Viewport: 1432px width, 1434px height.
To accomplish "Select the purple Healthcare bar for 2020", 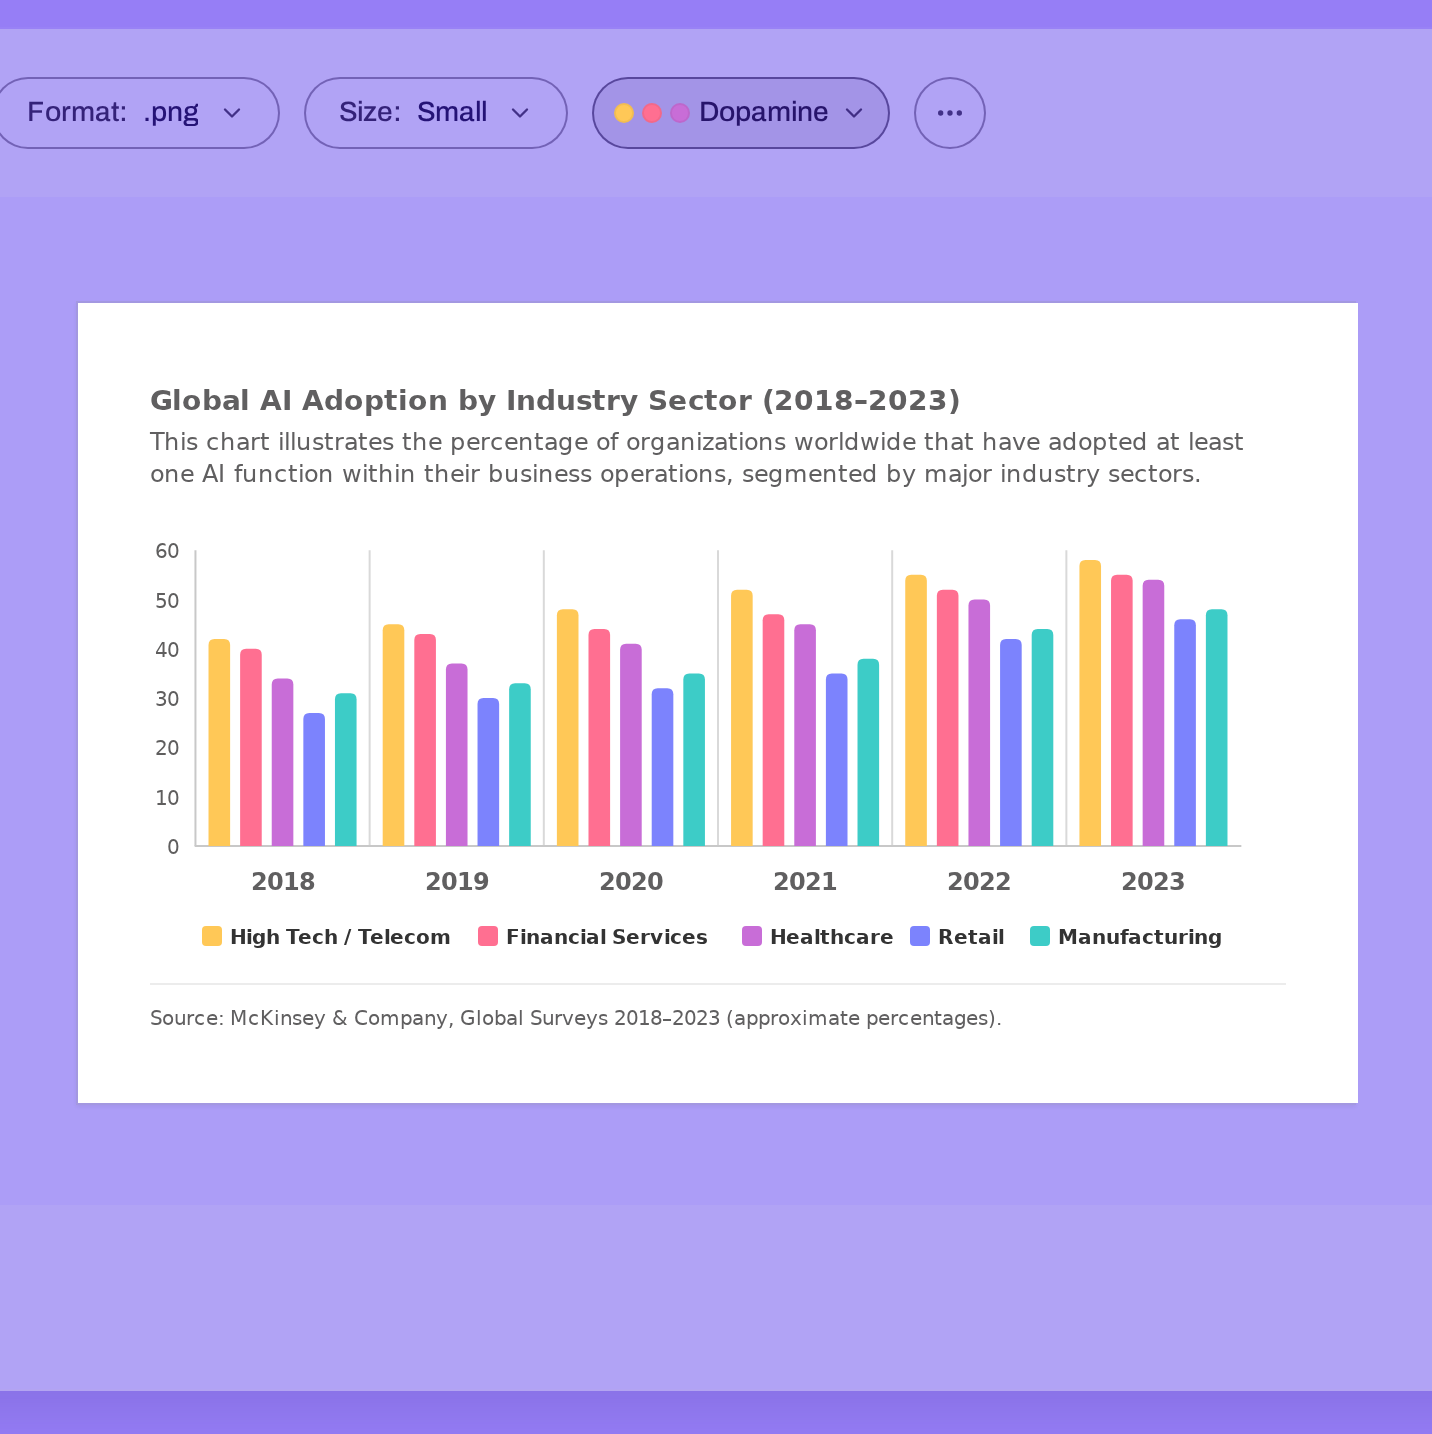I will pos(631,745).
